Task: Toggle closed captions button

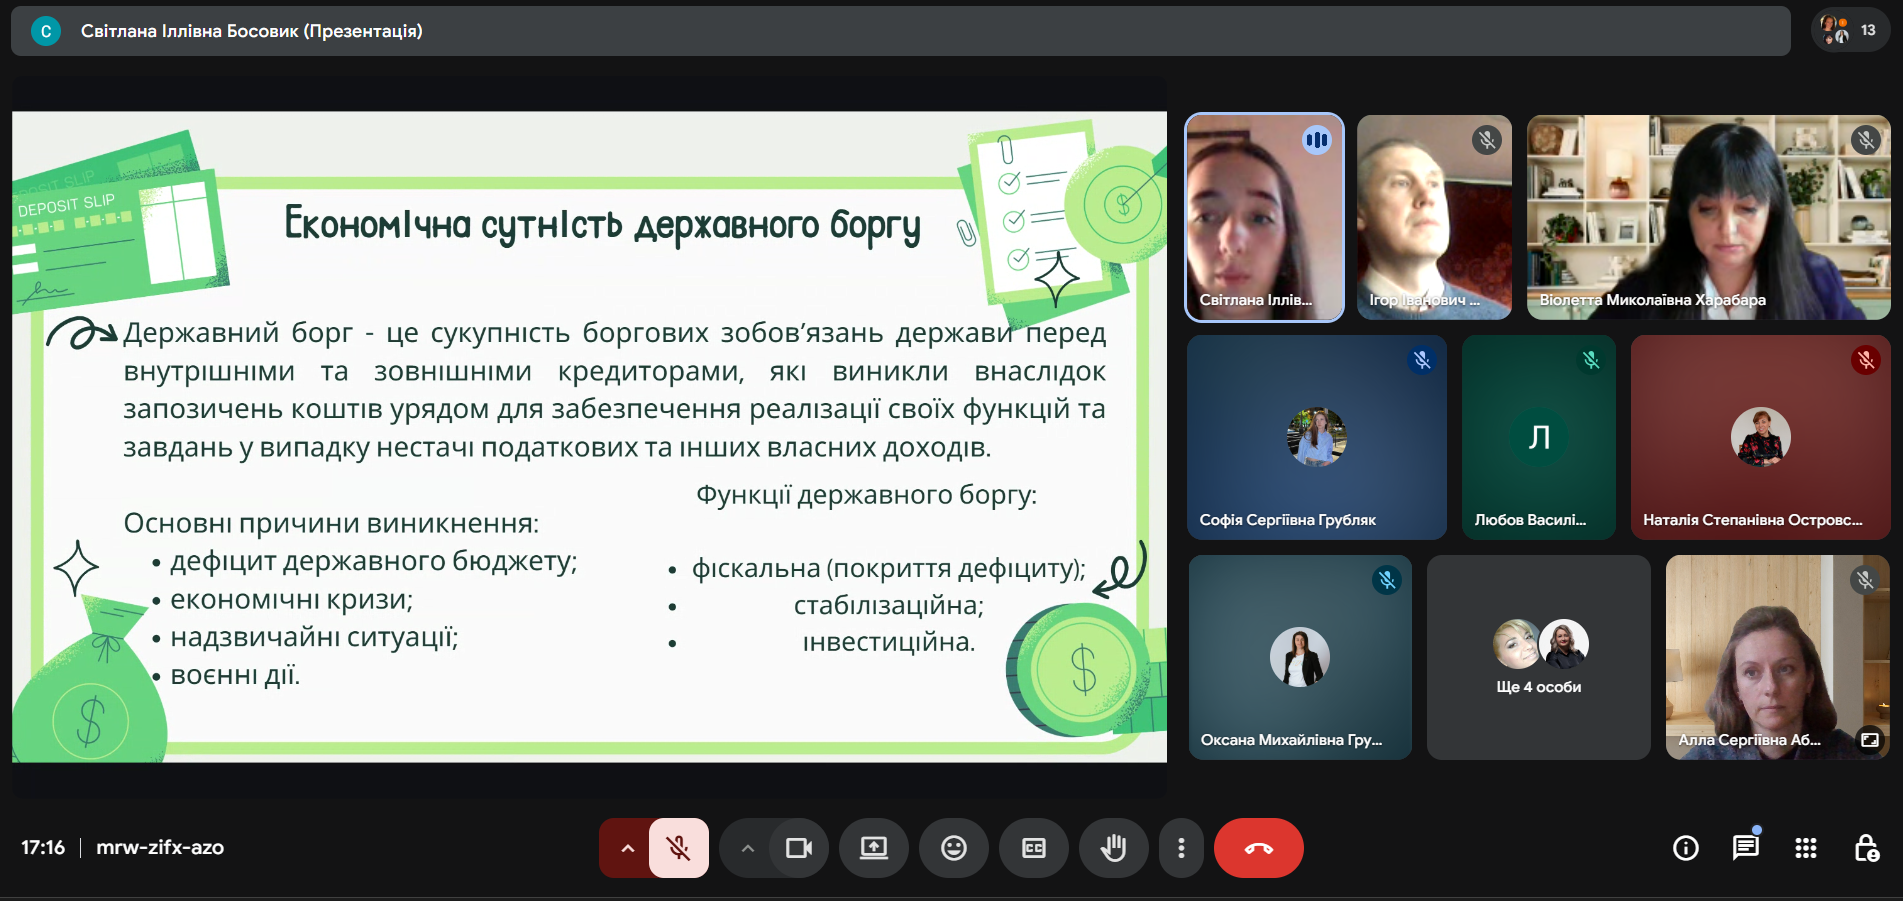Action: [x=1034, y=848]
